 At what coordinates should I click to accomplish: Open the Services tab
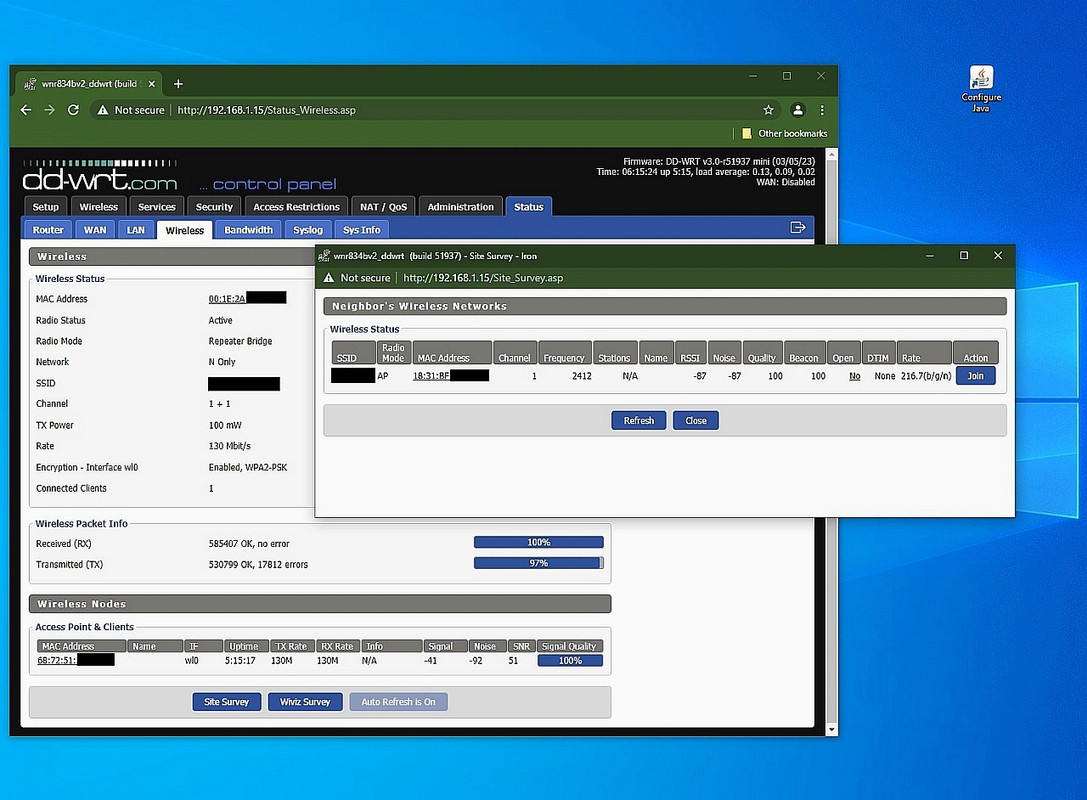(x=157, y=207)
